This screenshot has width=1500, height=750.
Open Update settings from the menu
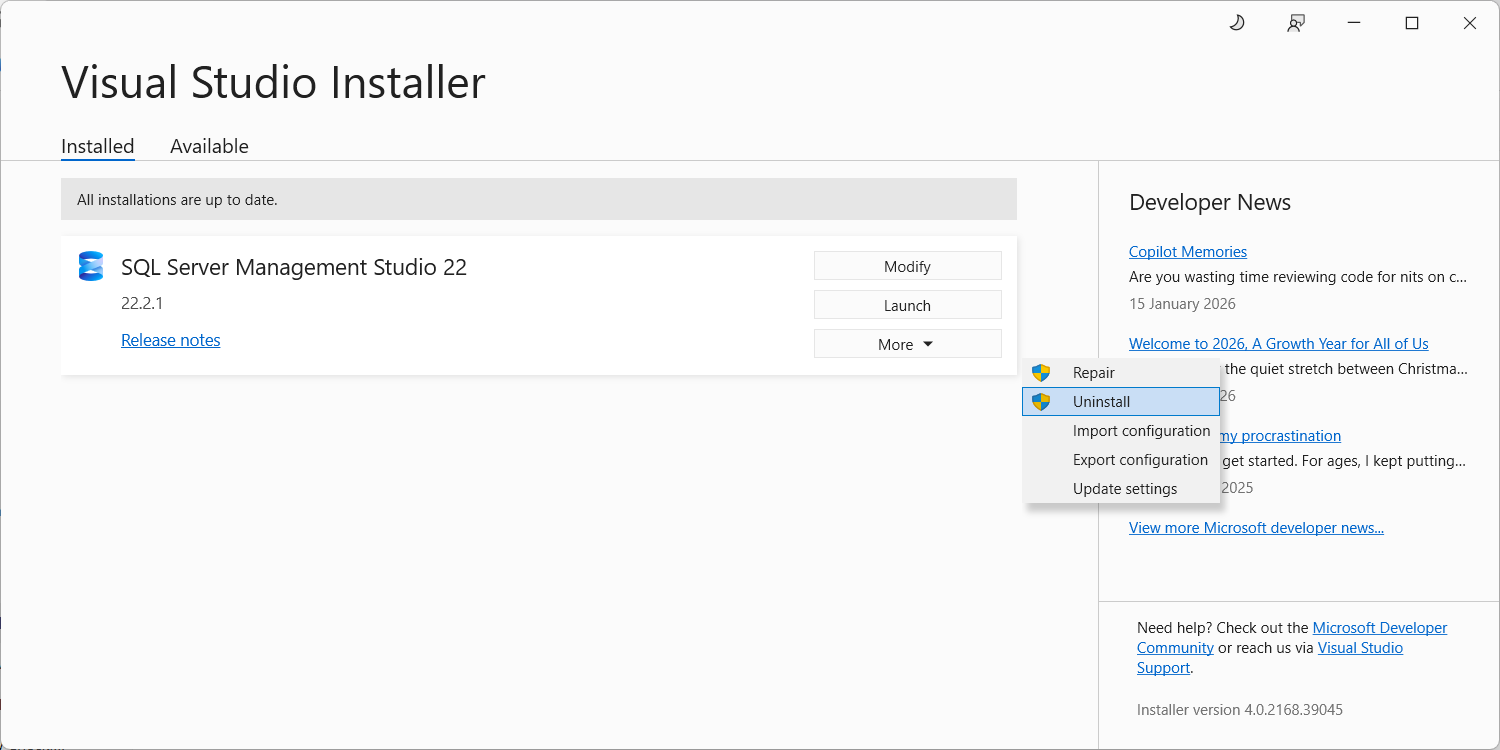pyautogui.click(x=1125, y=489)
